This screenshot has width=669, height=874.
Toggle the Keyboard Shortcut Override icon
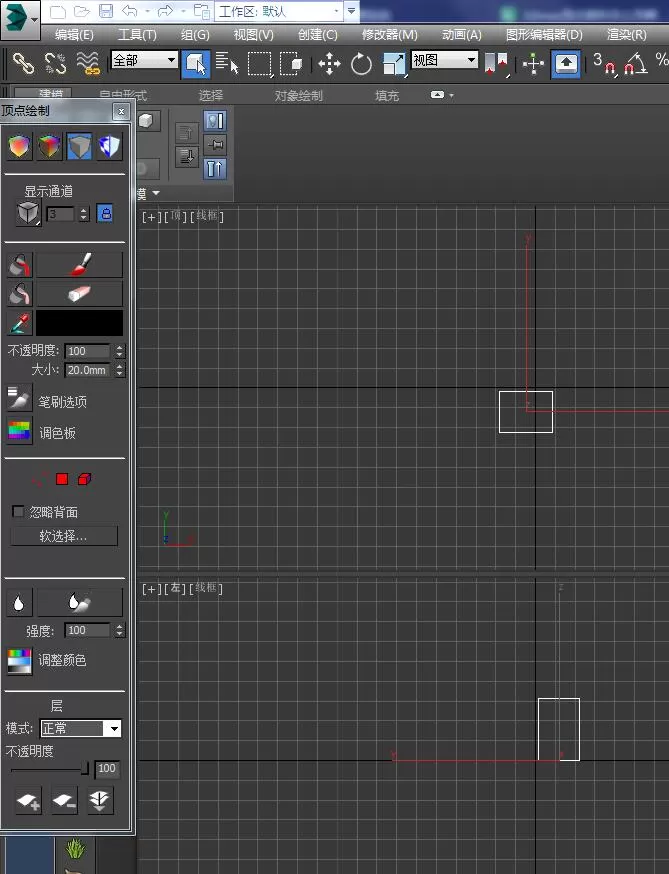(566, 64)
